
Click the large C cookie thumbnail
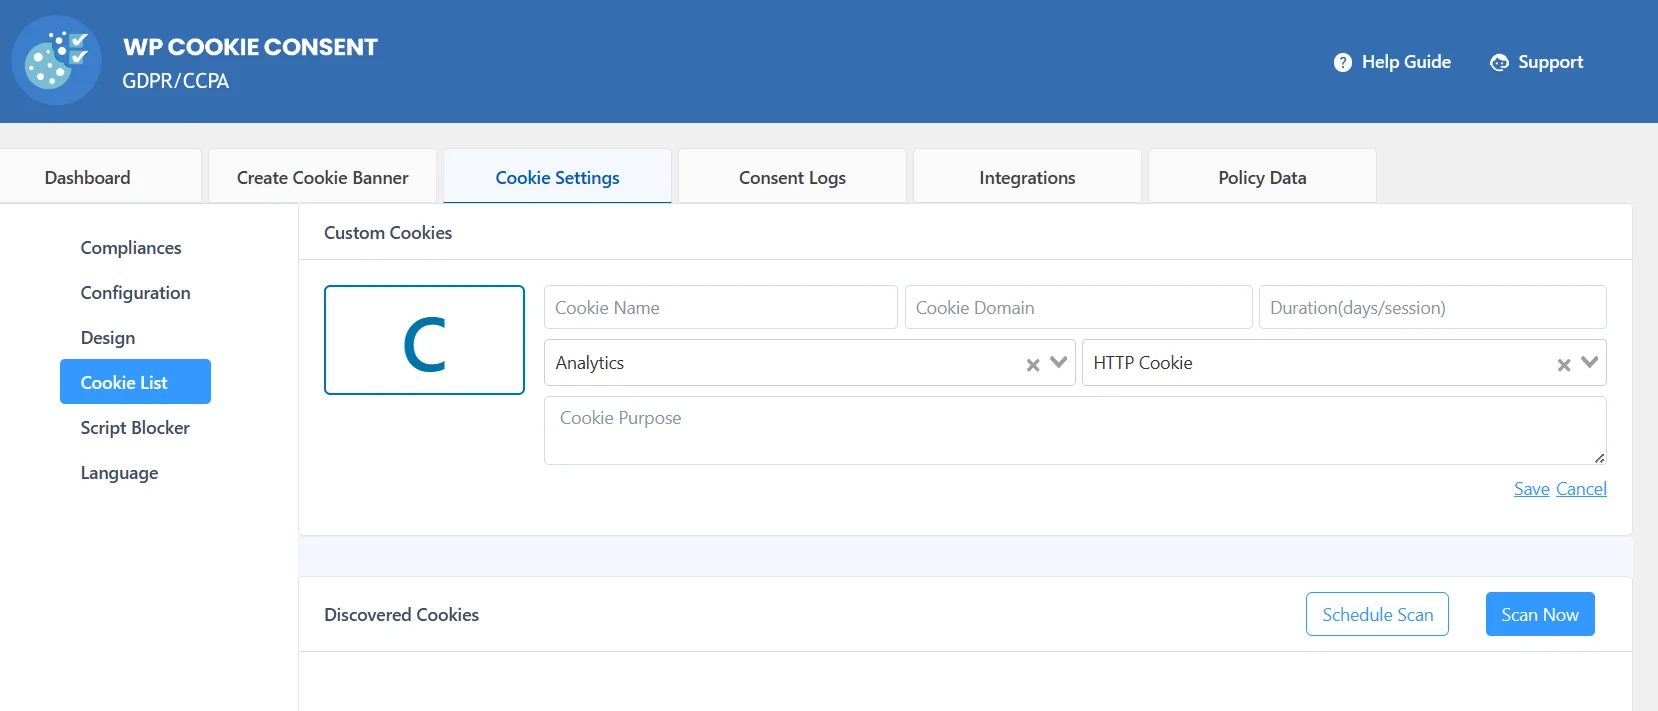coord(424,340)
